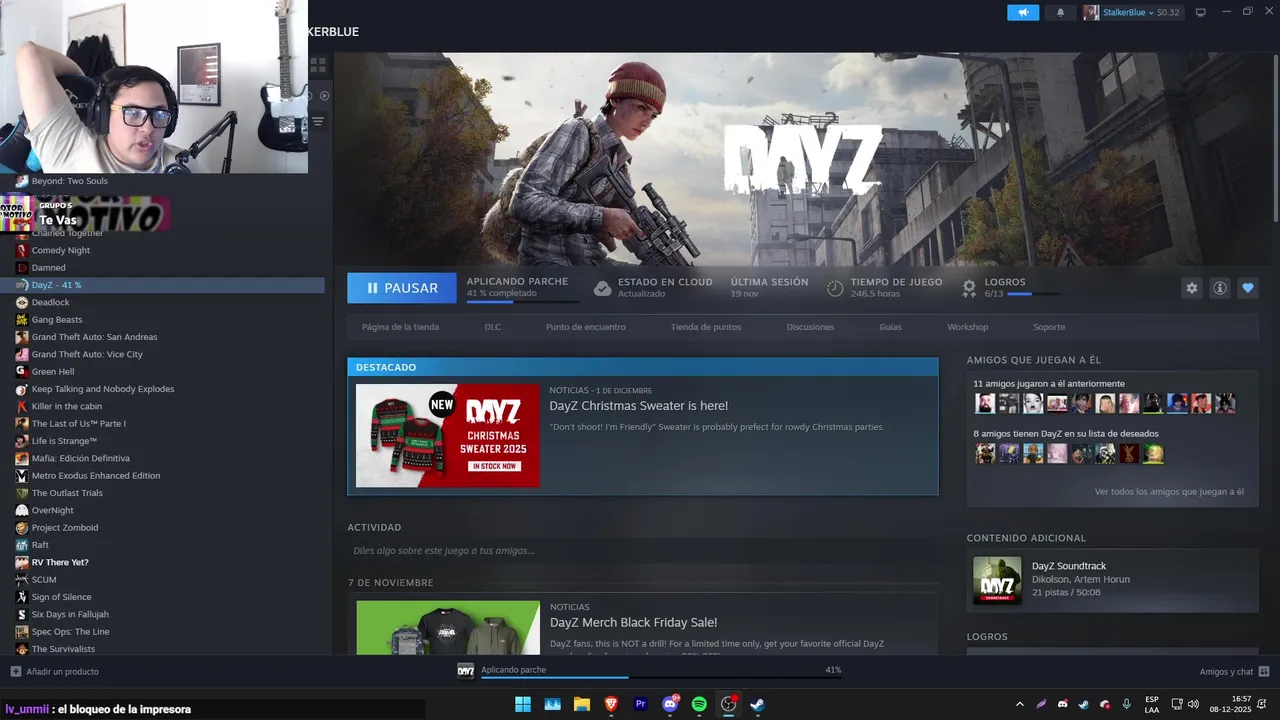This screenshot has width=1280, height=720.
Task: Click the patch progress bar under Aplicando Parche
Action: [523, 301]
